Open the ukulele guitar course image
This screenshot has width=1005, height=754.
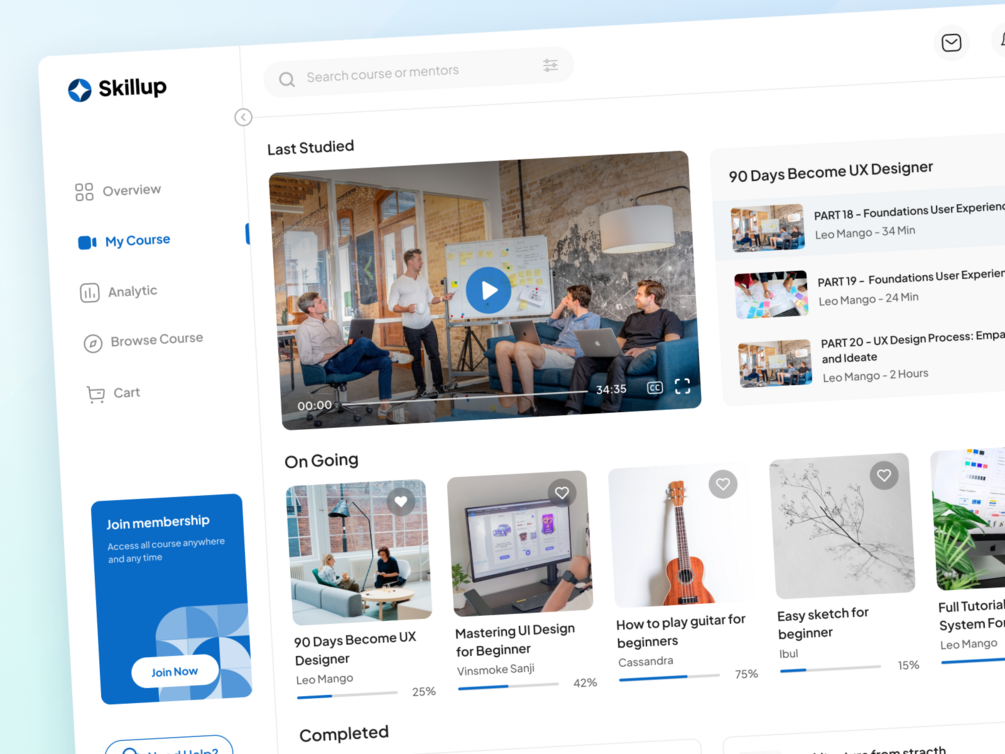(681, 535)
